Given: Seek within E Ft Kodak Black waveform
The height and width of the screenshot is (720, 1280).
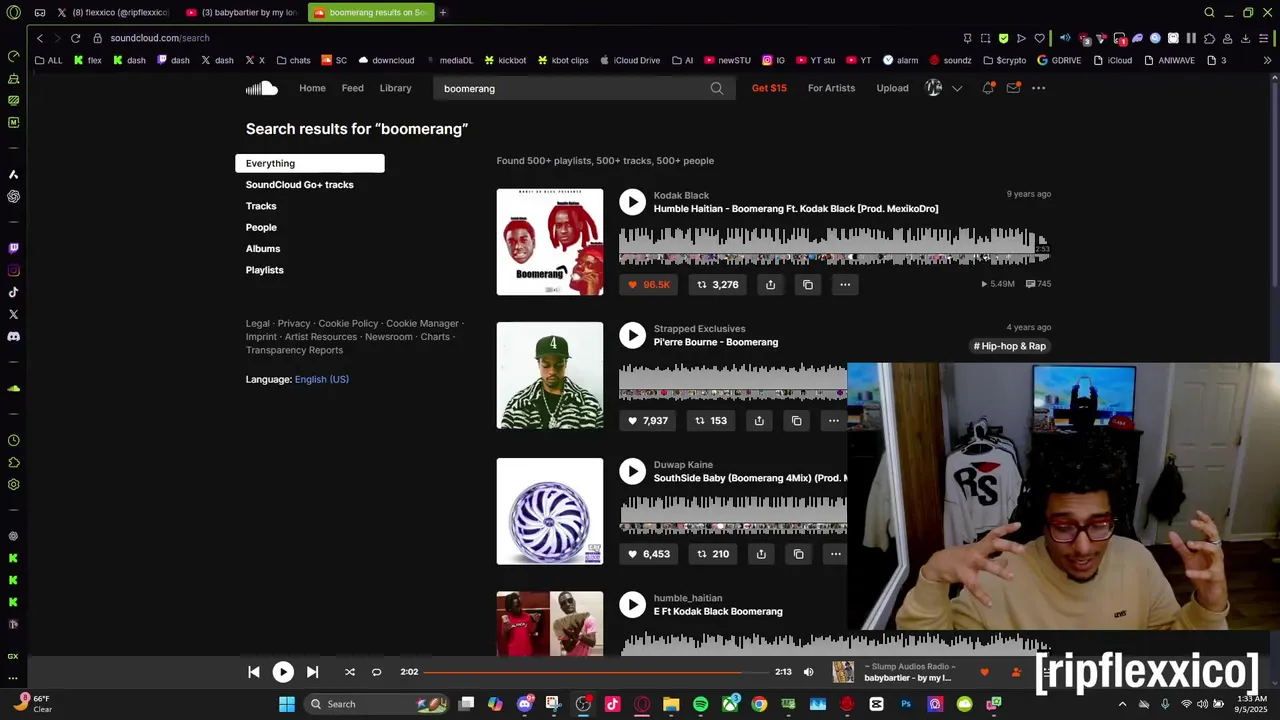Looking at the screenshot, I should [x=834, y=642].
